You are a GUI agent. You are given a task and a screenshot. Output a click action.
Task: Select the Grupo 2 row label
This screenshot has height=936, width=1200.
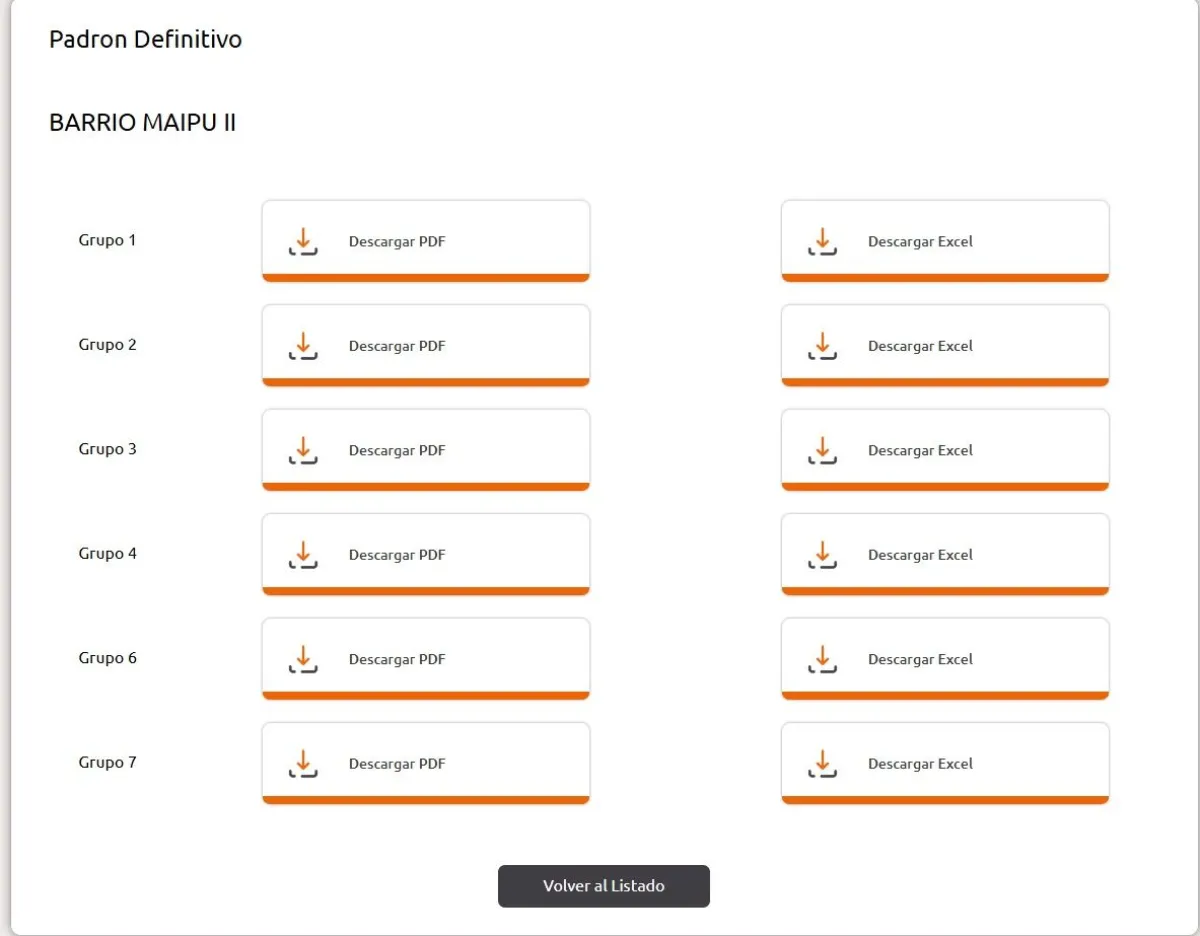click(x=107, y=345)
